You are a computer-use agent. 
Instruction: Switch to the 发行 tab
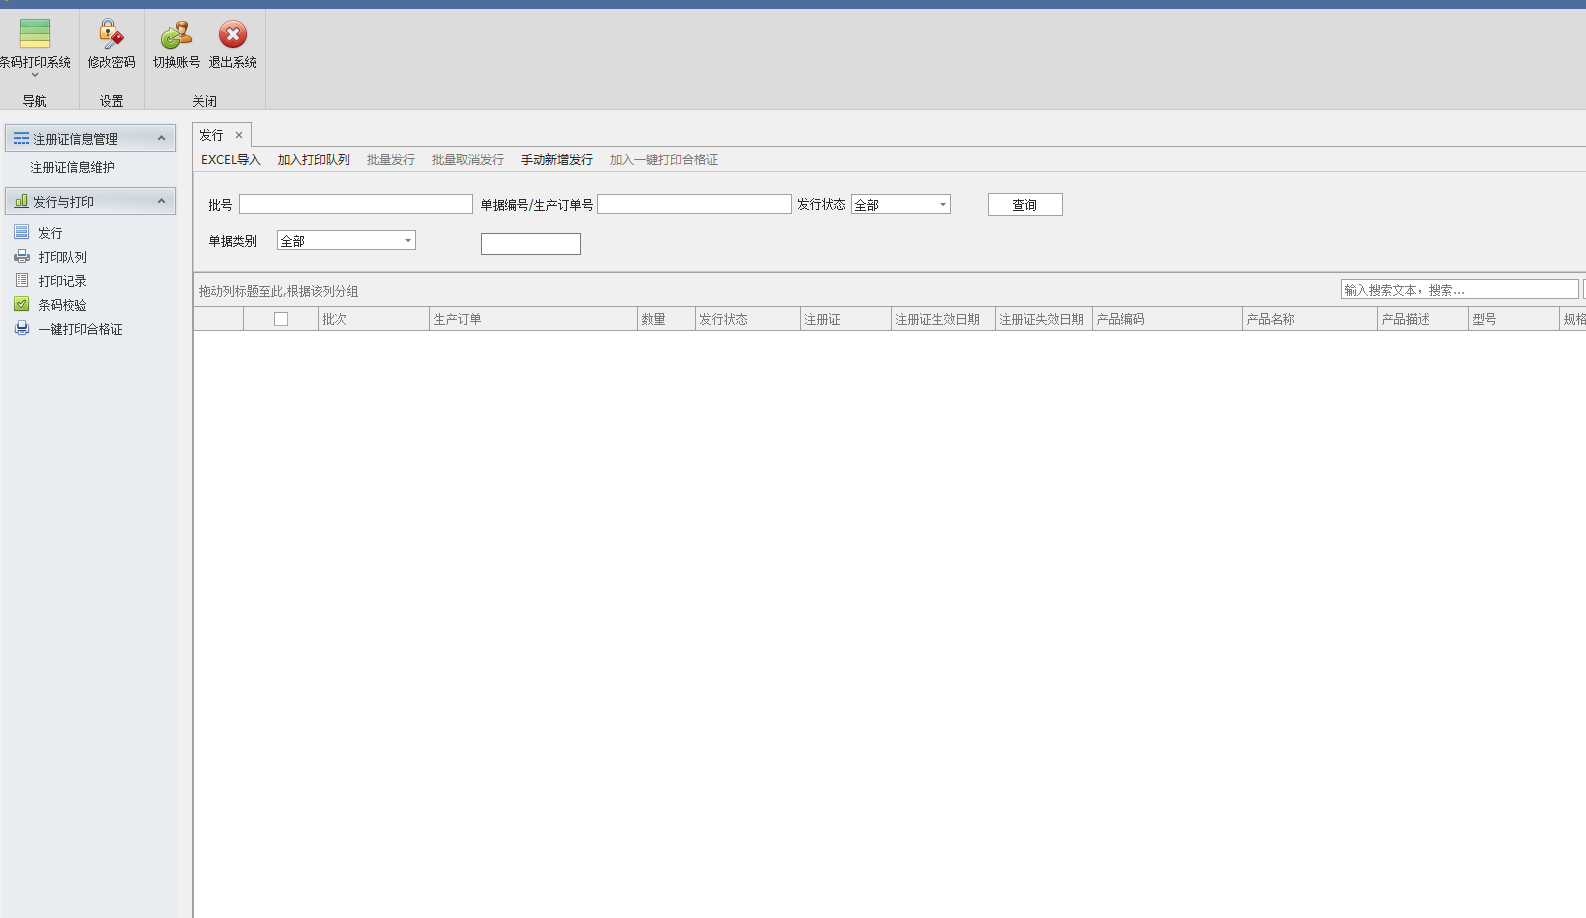211,135
